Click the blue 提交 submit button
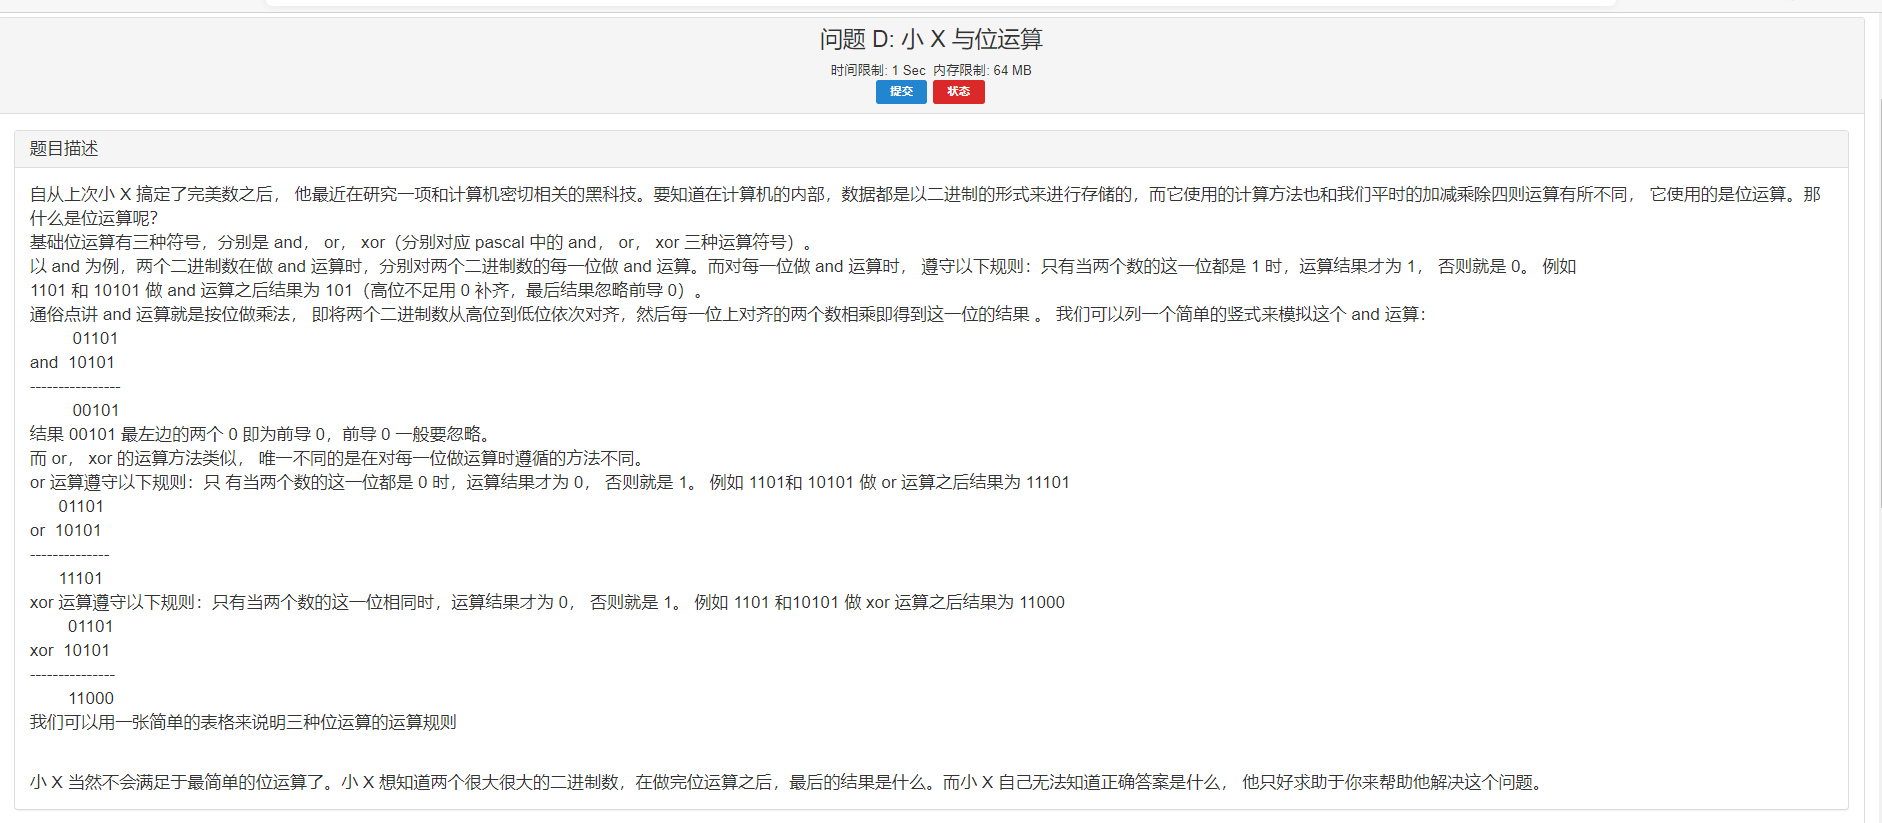Viewport: 1882px width, 823px height. point(901,91)
